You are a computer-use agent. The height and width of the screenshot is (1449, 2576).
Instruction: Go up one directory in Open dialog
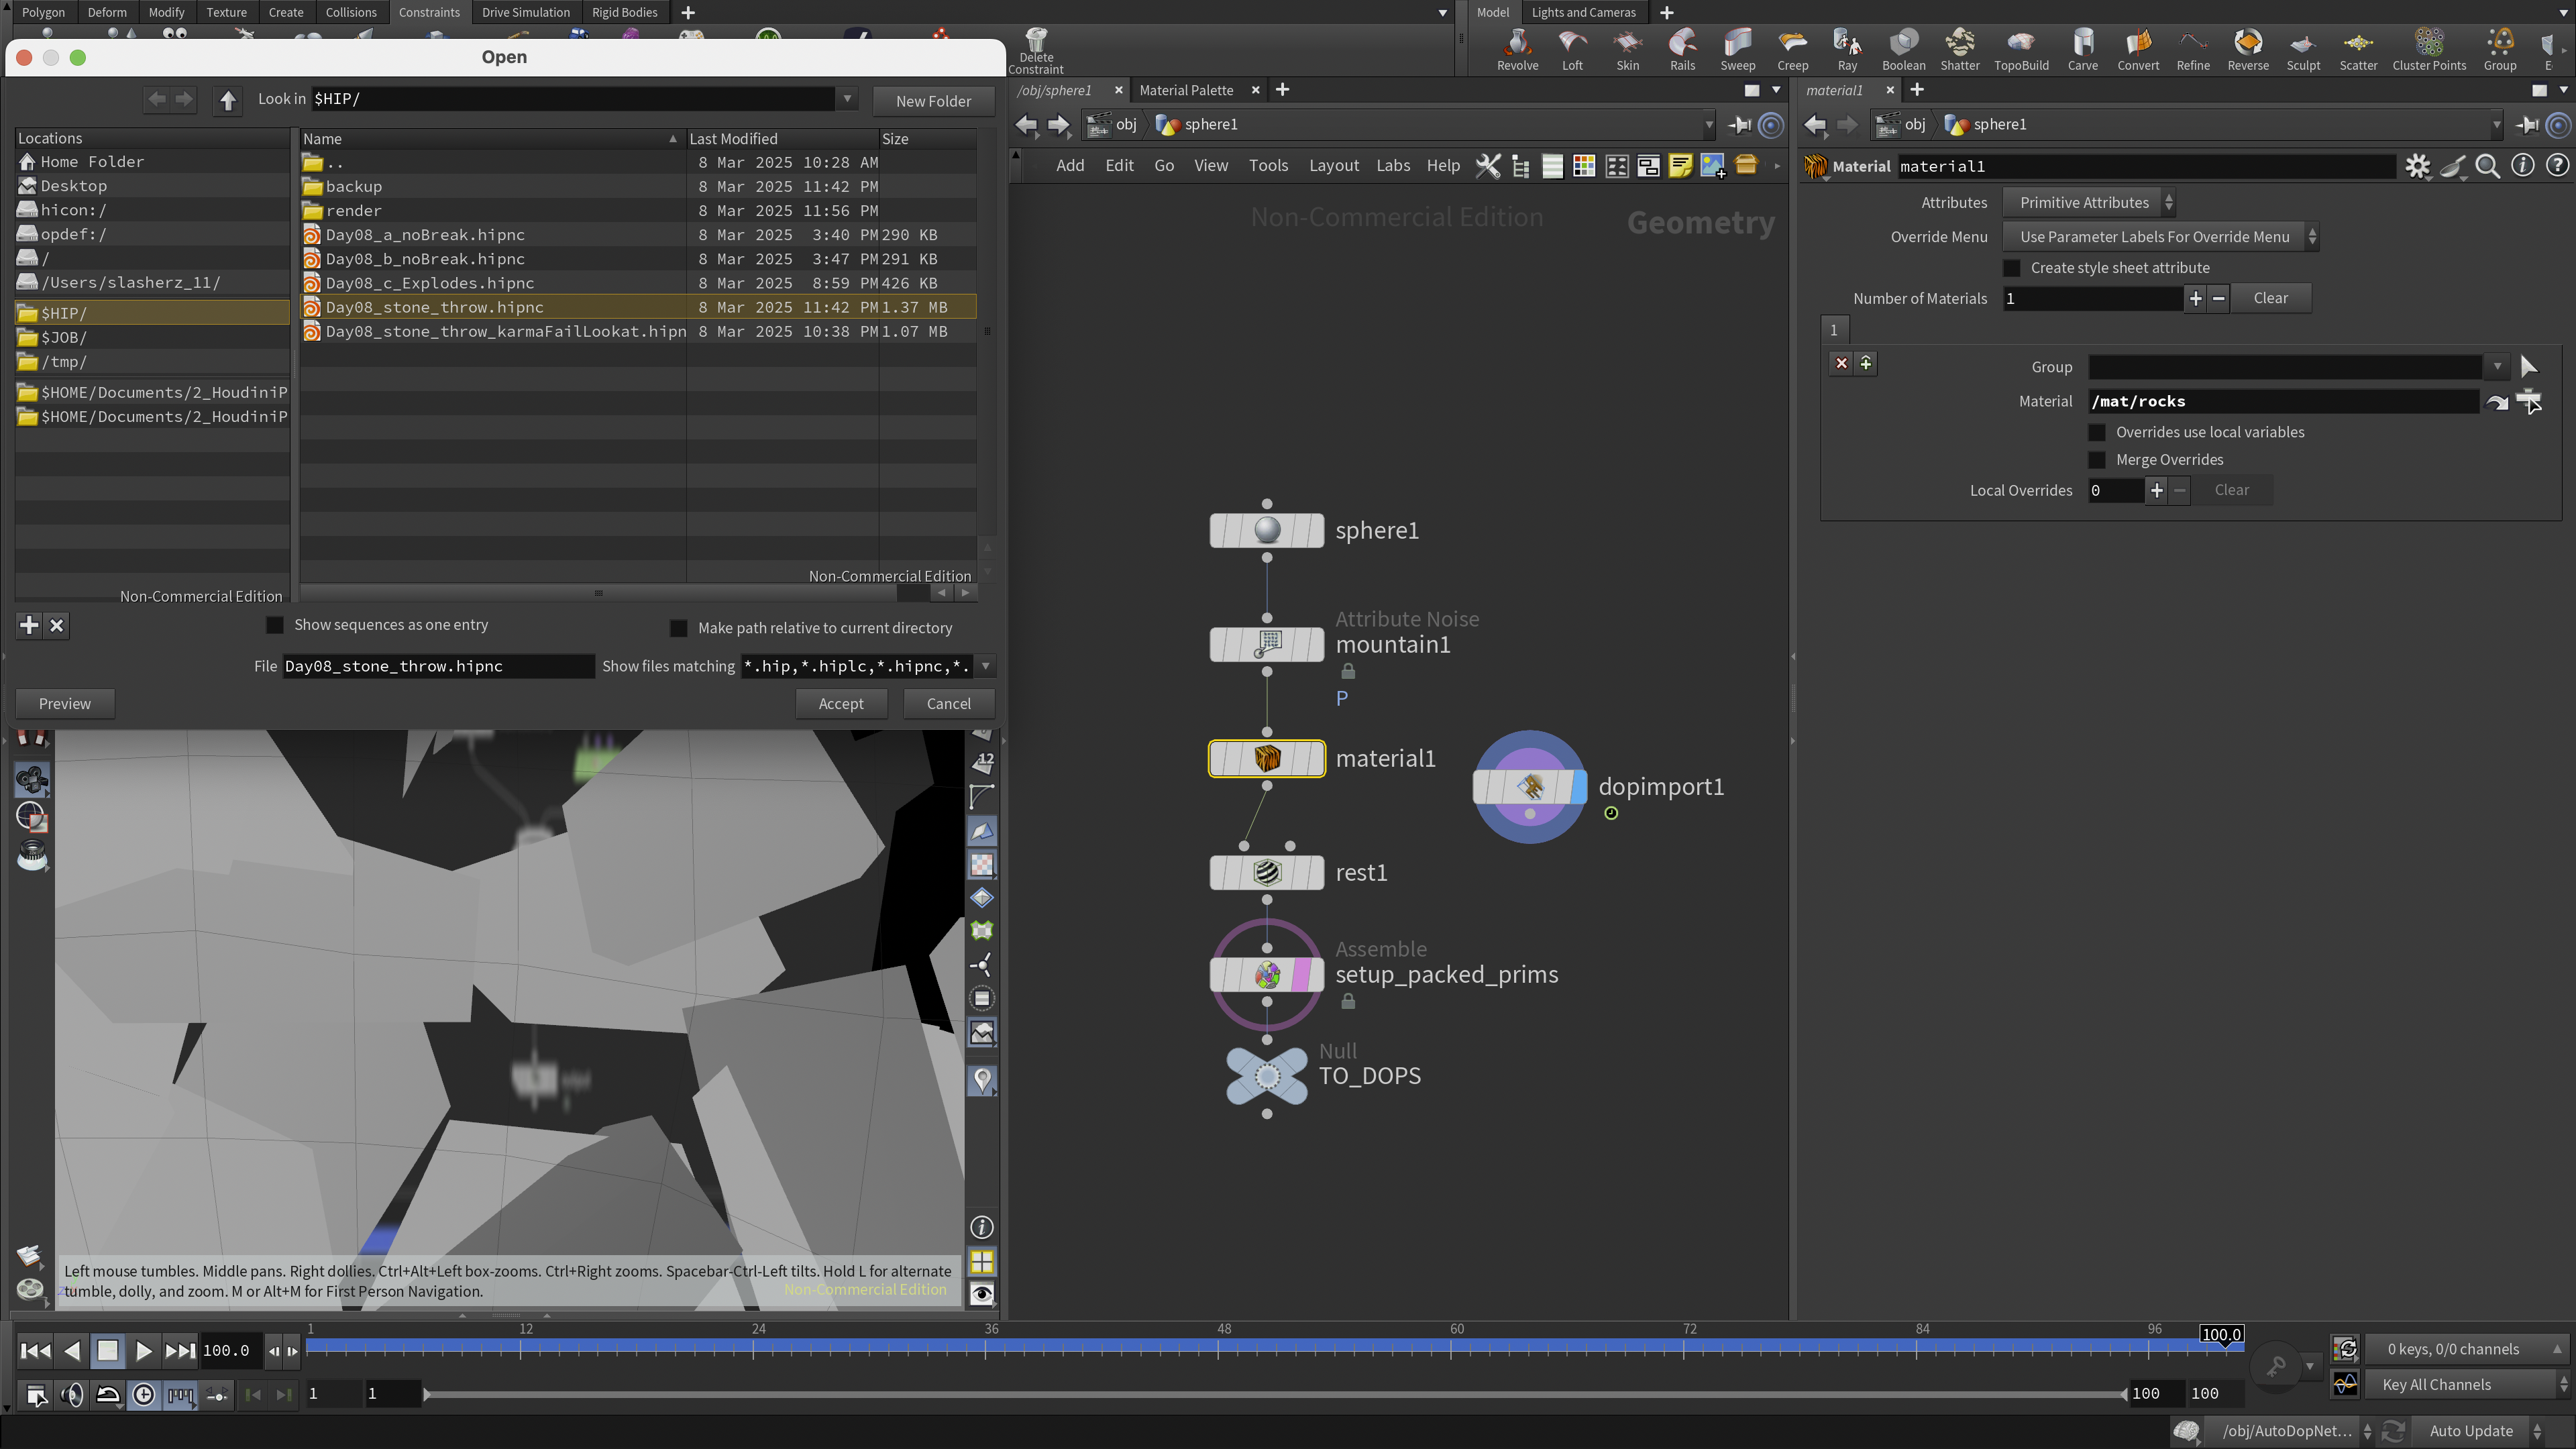point(228,100)
